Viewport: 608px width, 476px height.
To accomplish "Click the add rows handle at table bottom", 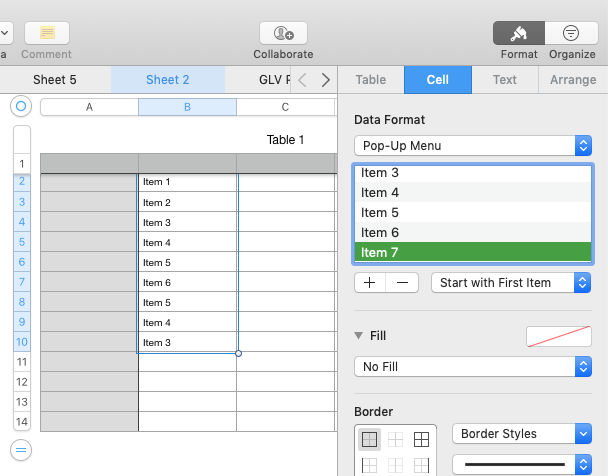I will click(21, 450).
